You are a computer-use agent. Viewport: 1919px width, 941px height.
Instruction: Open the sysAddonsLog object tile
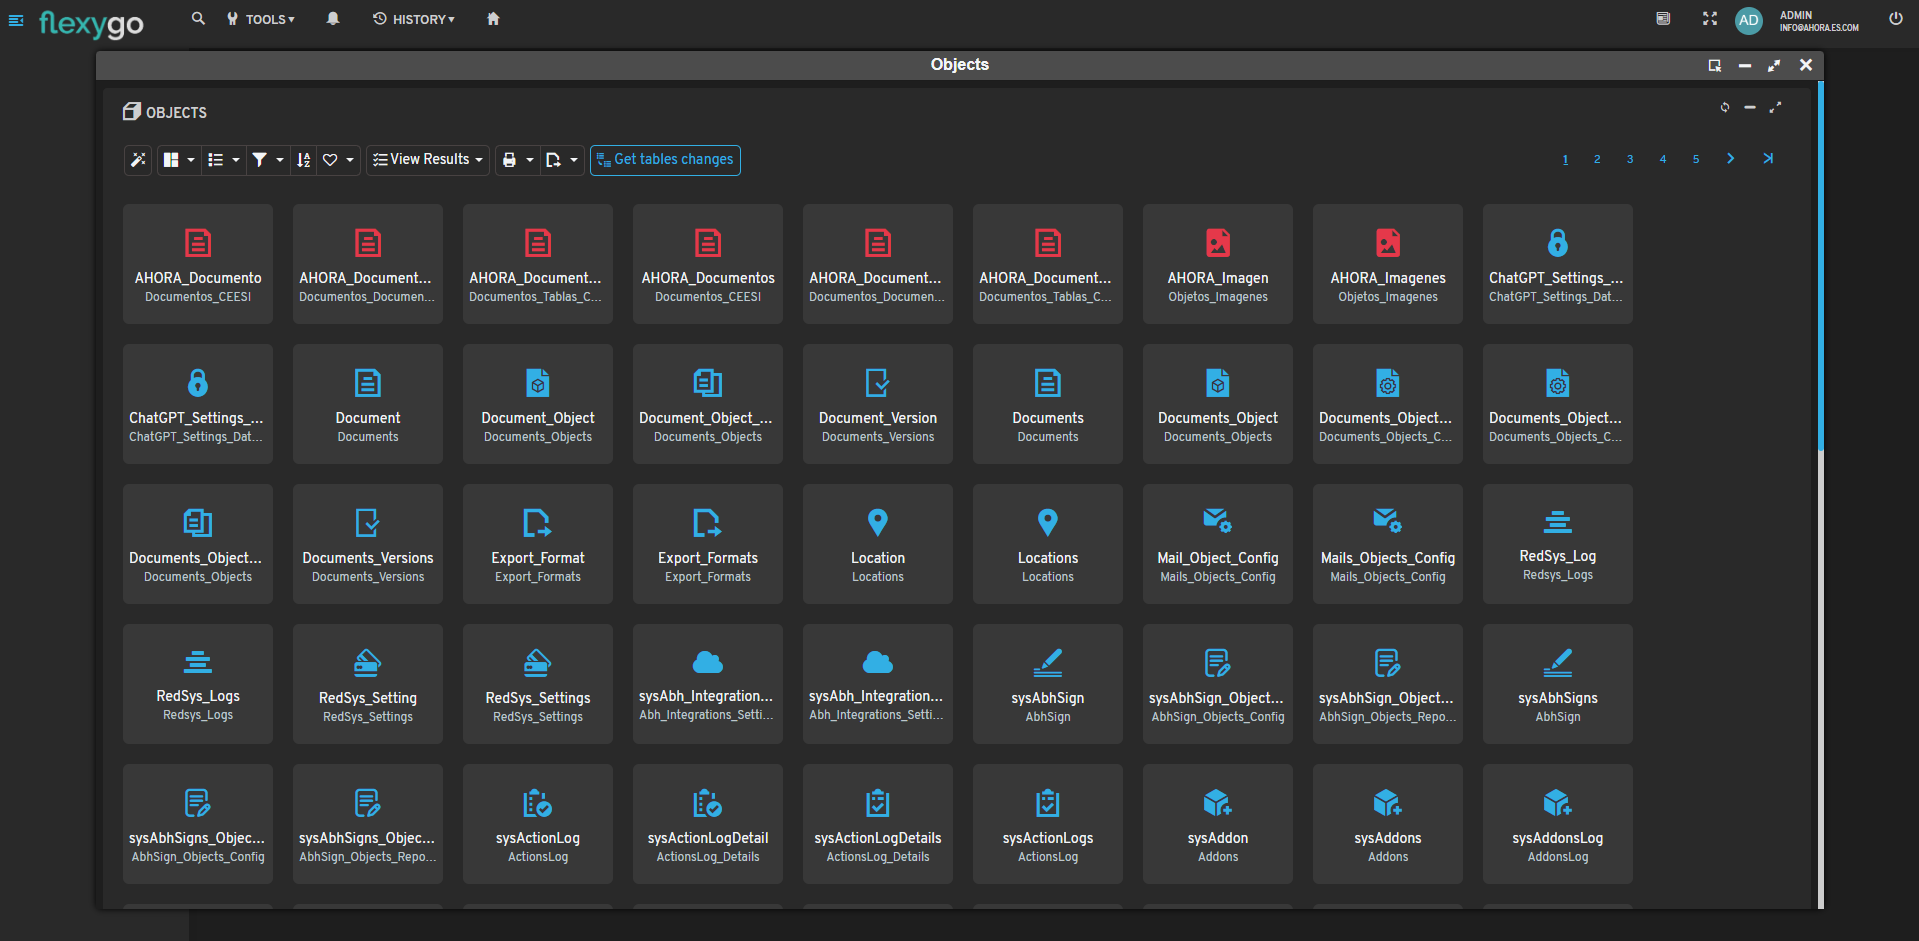point(1558,824)
